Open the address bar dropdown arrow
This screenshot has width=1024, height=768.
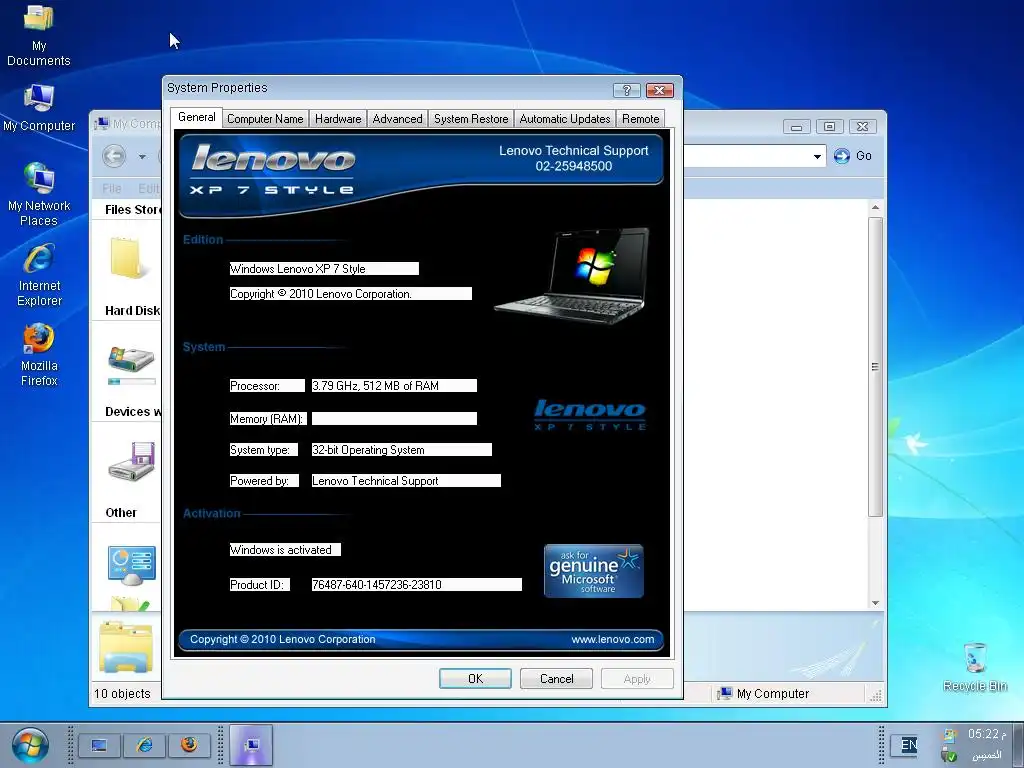817,157
